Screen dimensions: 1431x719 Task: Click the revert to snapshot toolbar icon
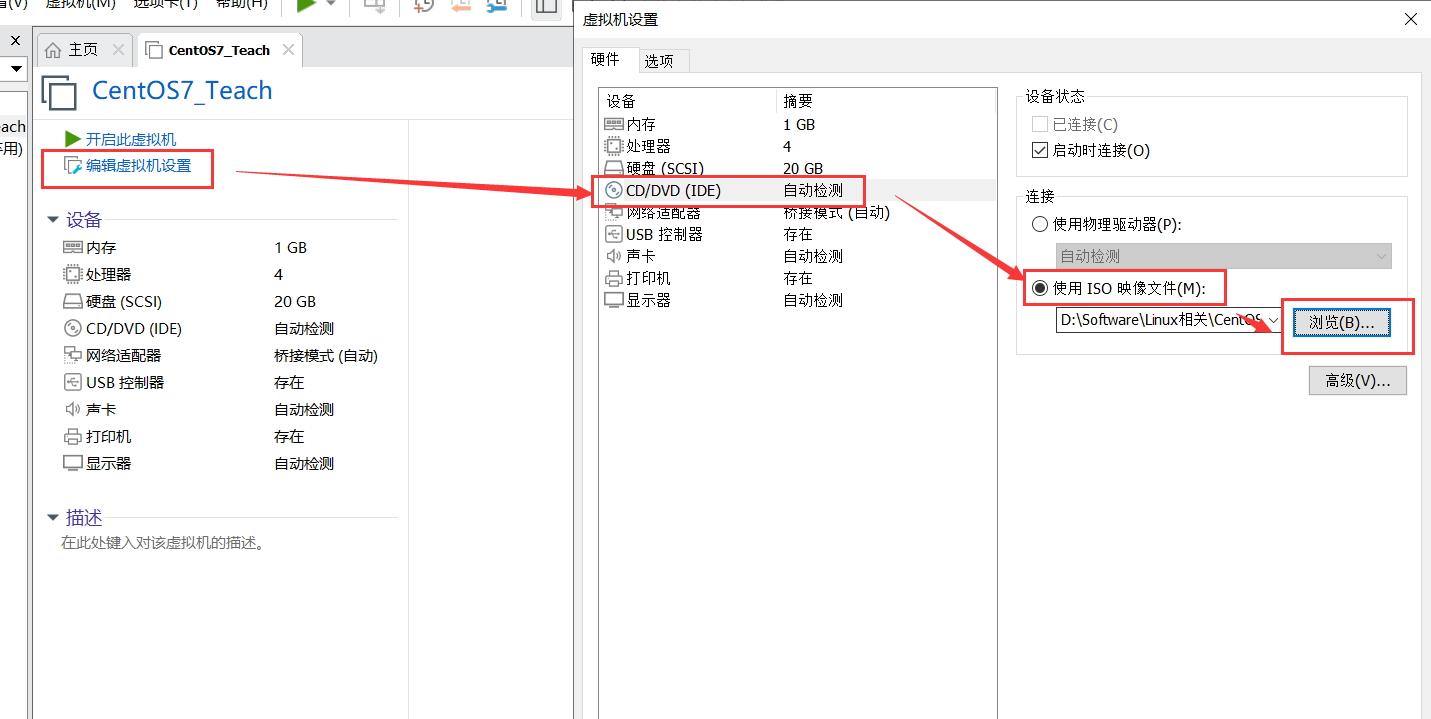pos(460,6)
